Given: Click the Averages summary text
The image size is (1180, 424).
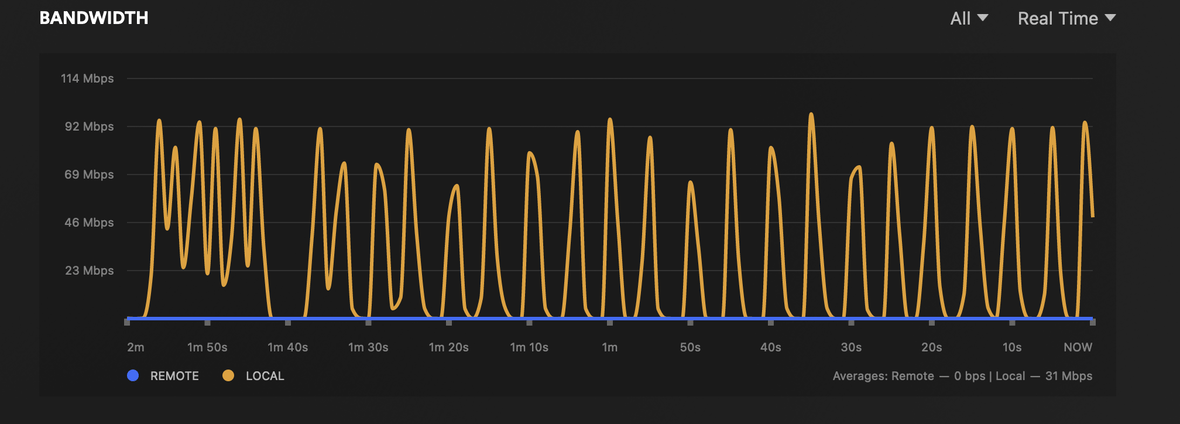Looking at the screenshot, I should tap(963, 376).
